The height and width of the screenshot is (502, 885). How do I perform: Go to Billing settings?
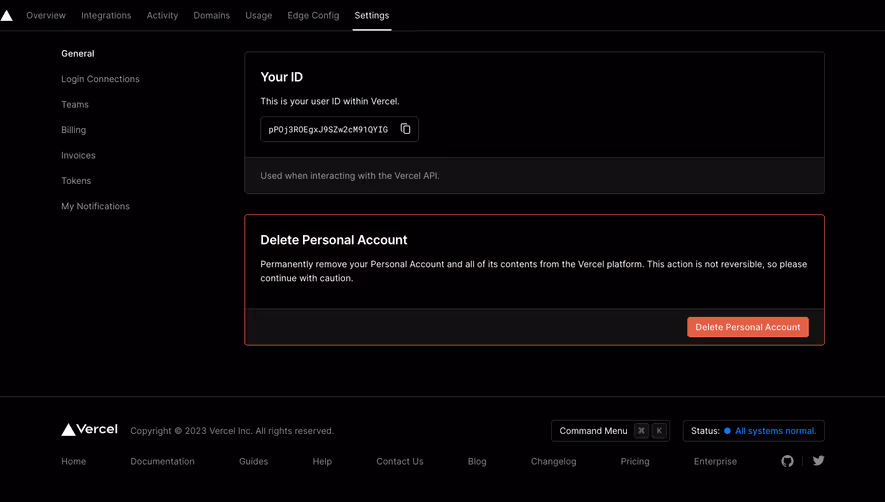pos(74,130)
